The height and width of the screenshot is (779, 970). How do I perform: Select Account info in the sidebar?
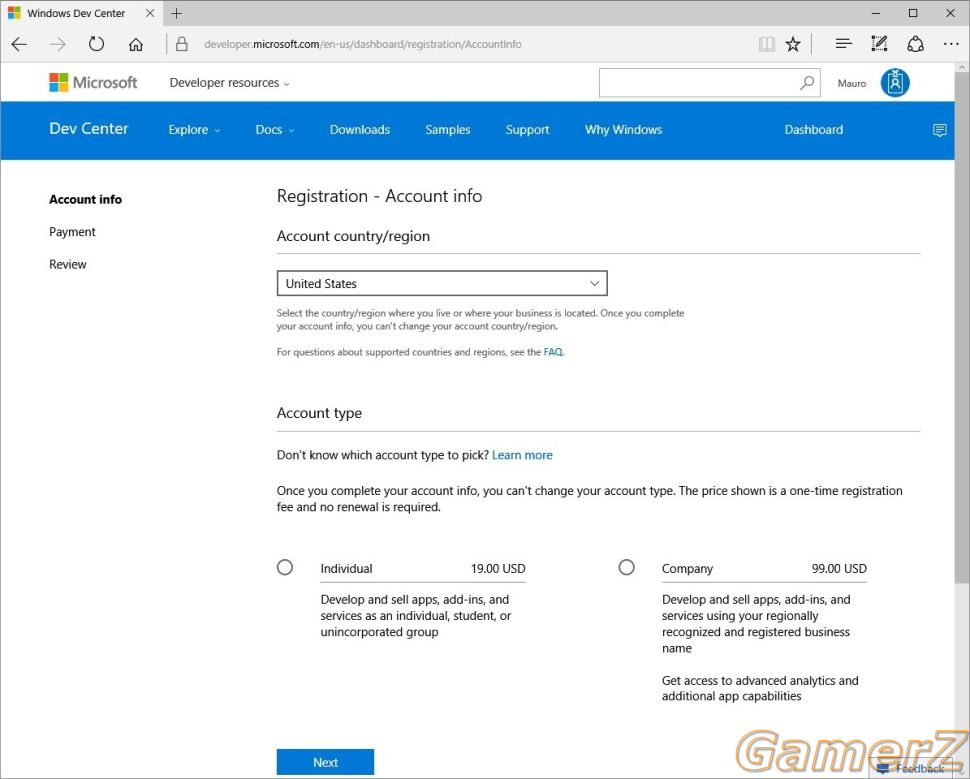tap(85, 199)
